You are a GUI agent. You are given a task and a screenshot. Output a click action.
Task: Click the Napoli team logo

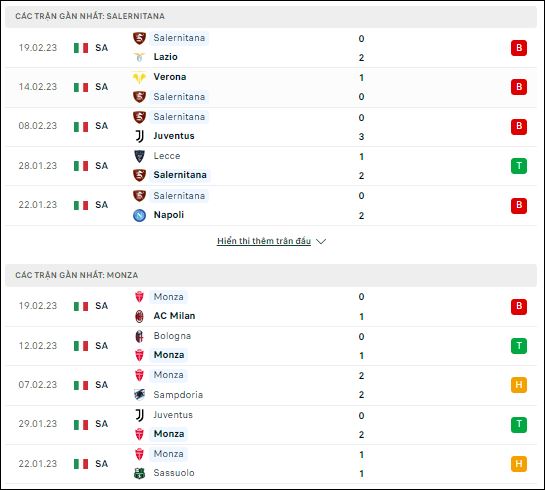[x=139, y=215]
